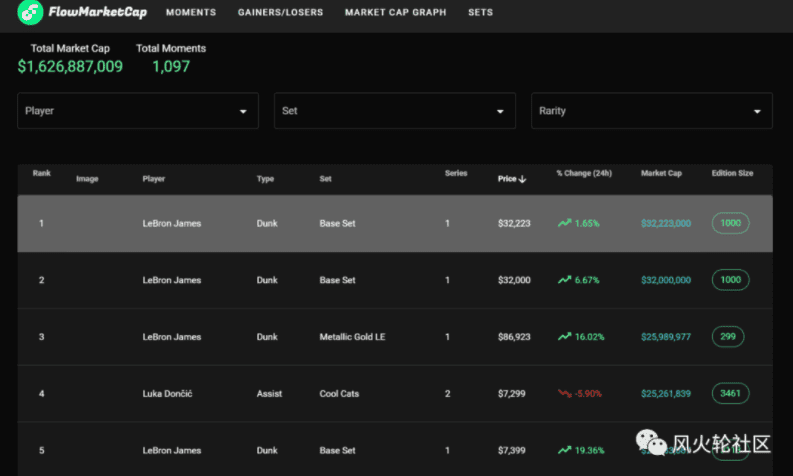Click Cool Cats set cell
Screen dimensions: 793x476
339,394
